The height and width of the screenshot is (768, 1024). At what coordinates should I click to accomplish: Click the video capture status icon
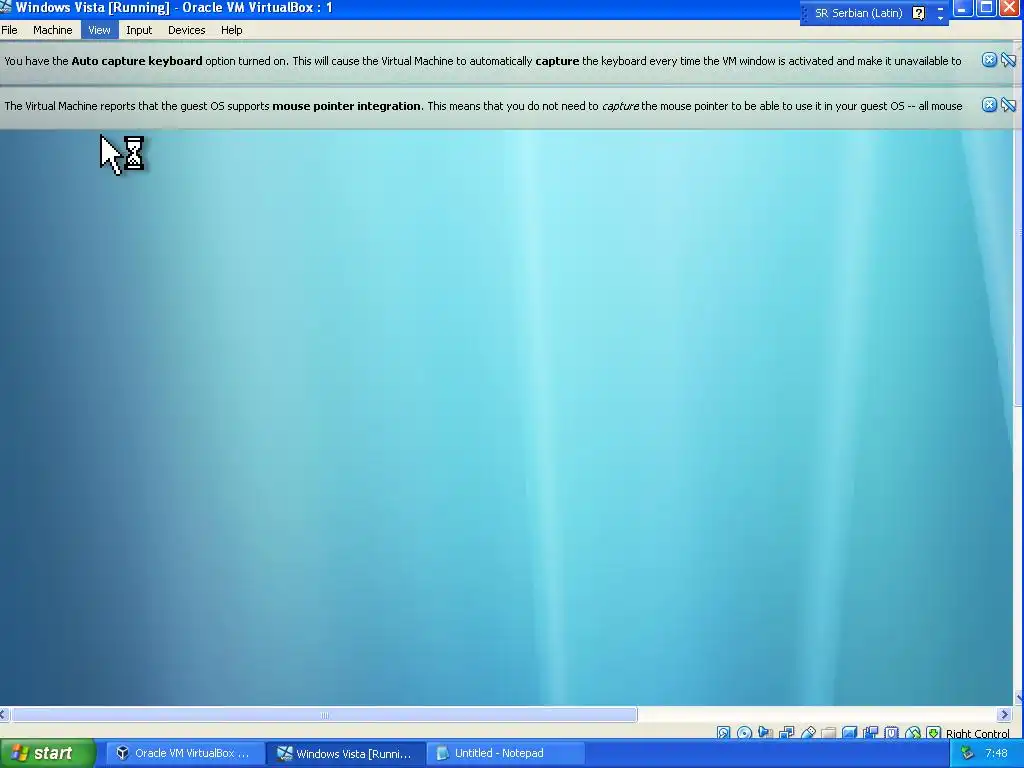pos(871,733)
